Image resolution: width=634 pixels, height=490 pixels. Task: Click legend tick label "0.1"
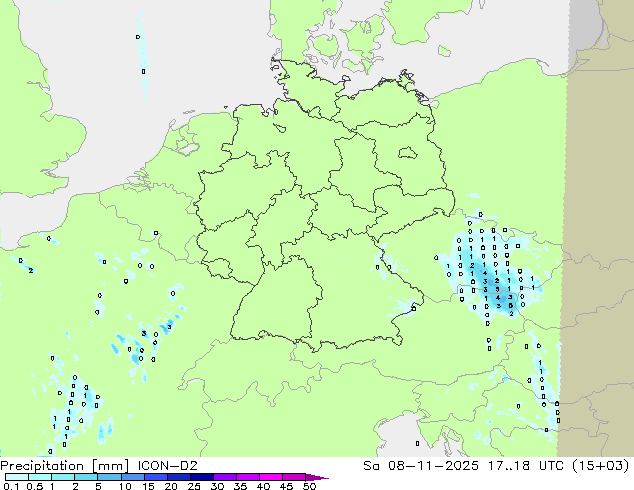point(11,486)
